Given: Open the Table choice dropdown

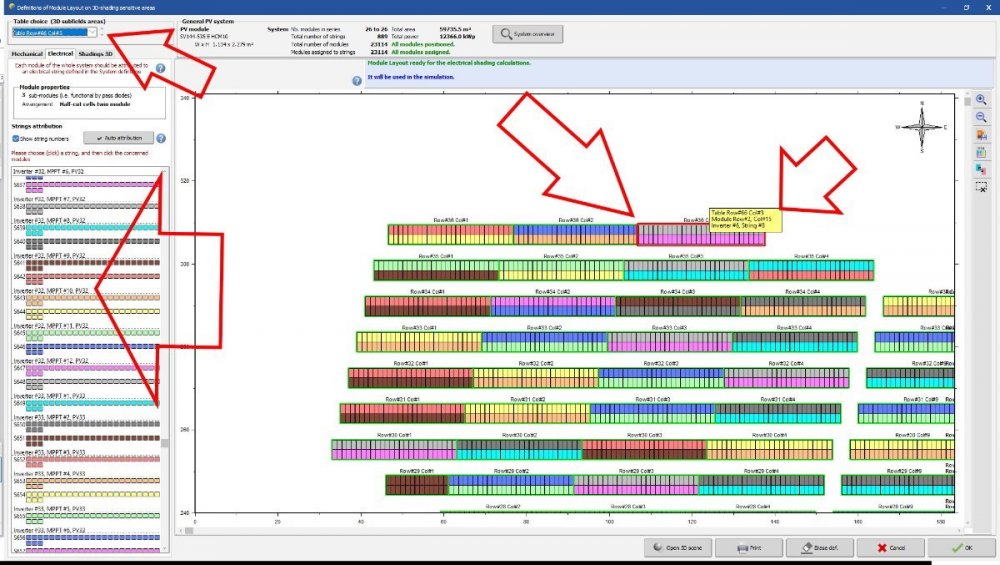Looking at the screenshot, I should point(92,32).
